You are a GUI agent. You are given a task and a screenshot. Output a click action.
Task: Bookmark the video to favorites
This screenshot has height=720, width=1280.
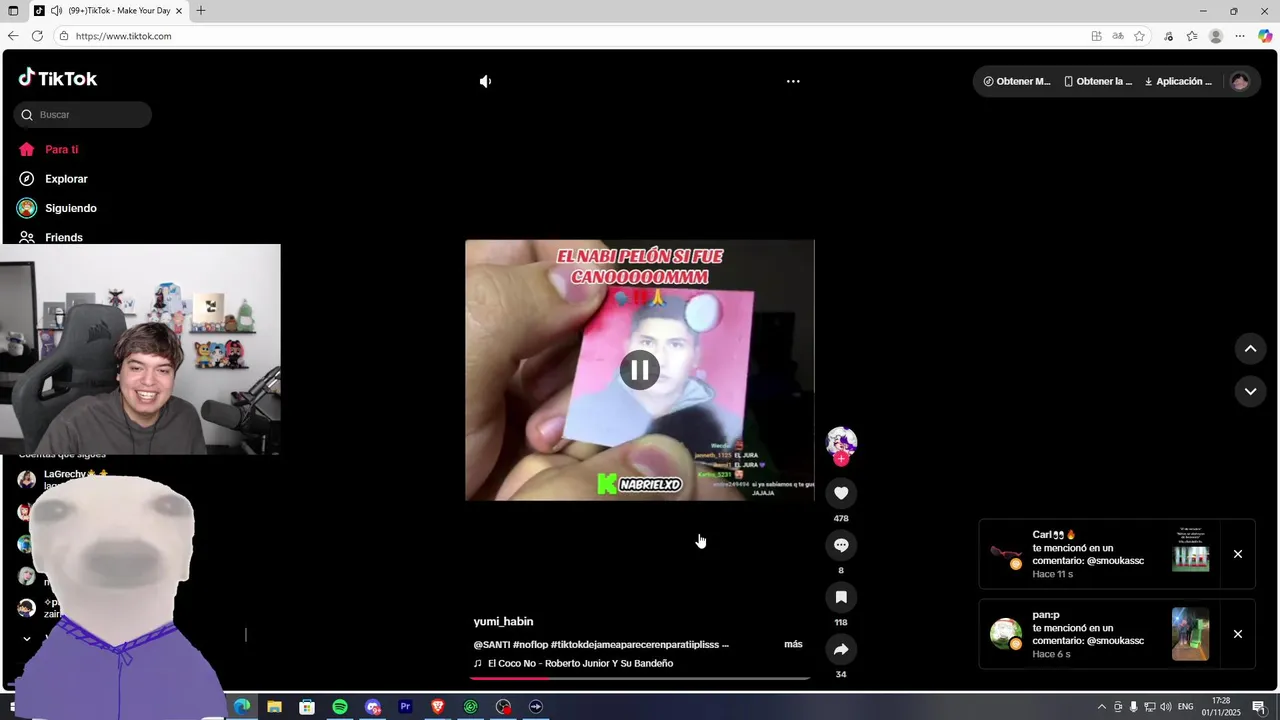point(841,597)
